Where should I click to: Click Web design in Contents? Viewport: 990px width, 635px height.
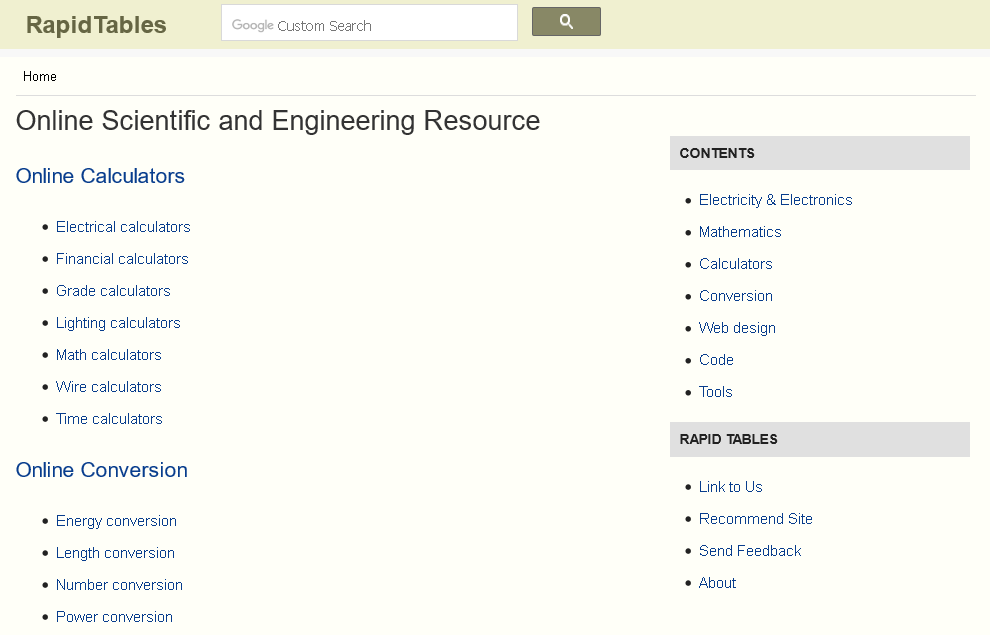(x=737, y=328)
